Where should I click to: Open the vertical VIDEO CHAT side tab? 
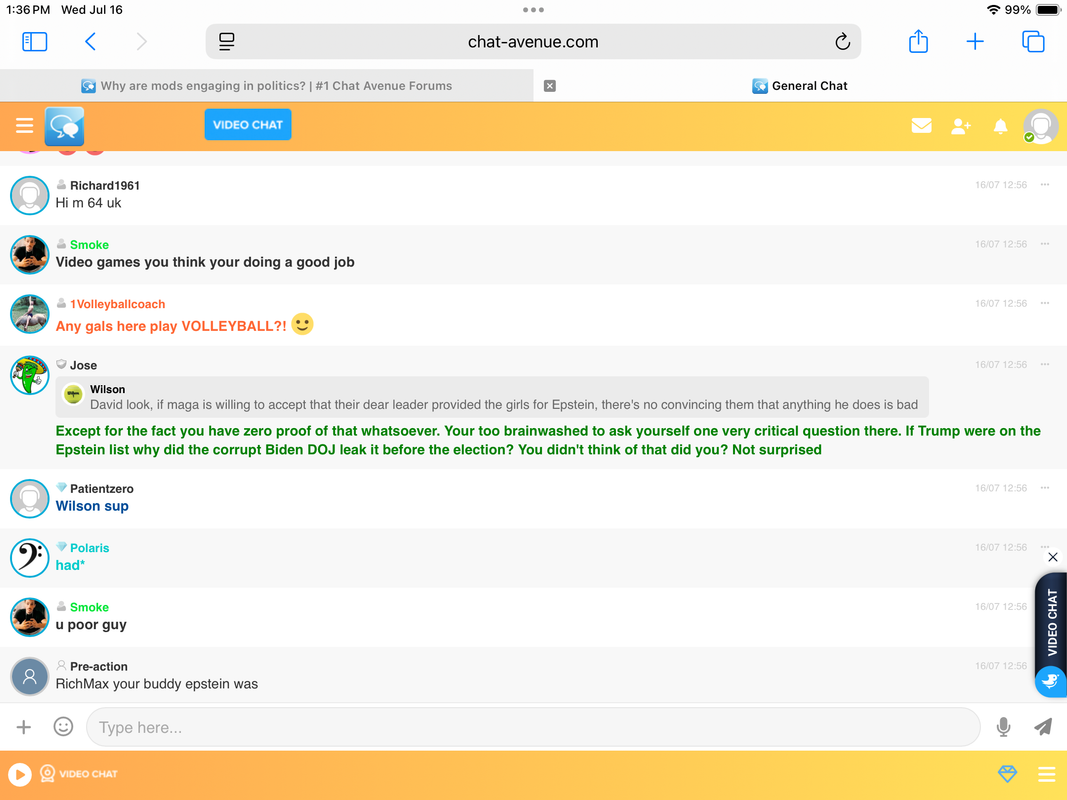(1052, 622)
